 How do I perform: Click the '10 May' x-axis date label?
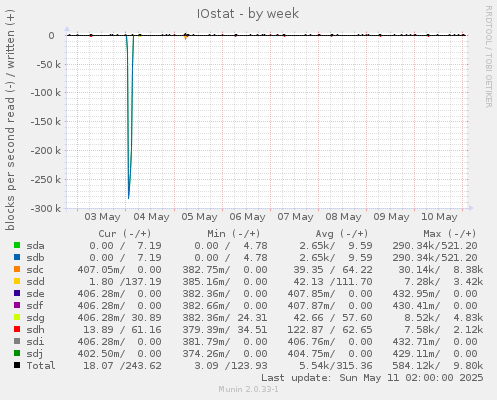439,217
